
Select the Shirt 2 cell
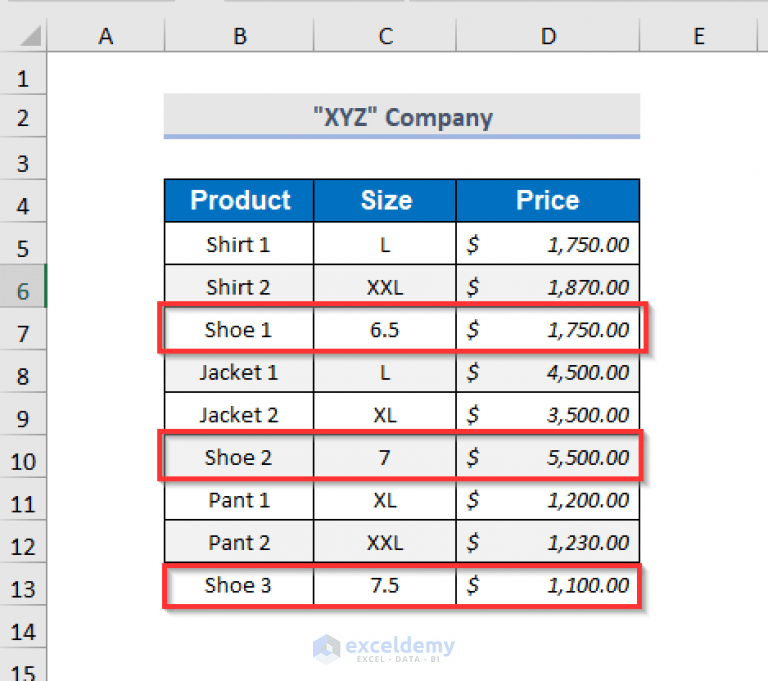click(239, 286)
